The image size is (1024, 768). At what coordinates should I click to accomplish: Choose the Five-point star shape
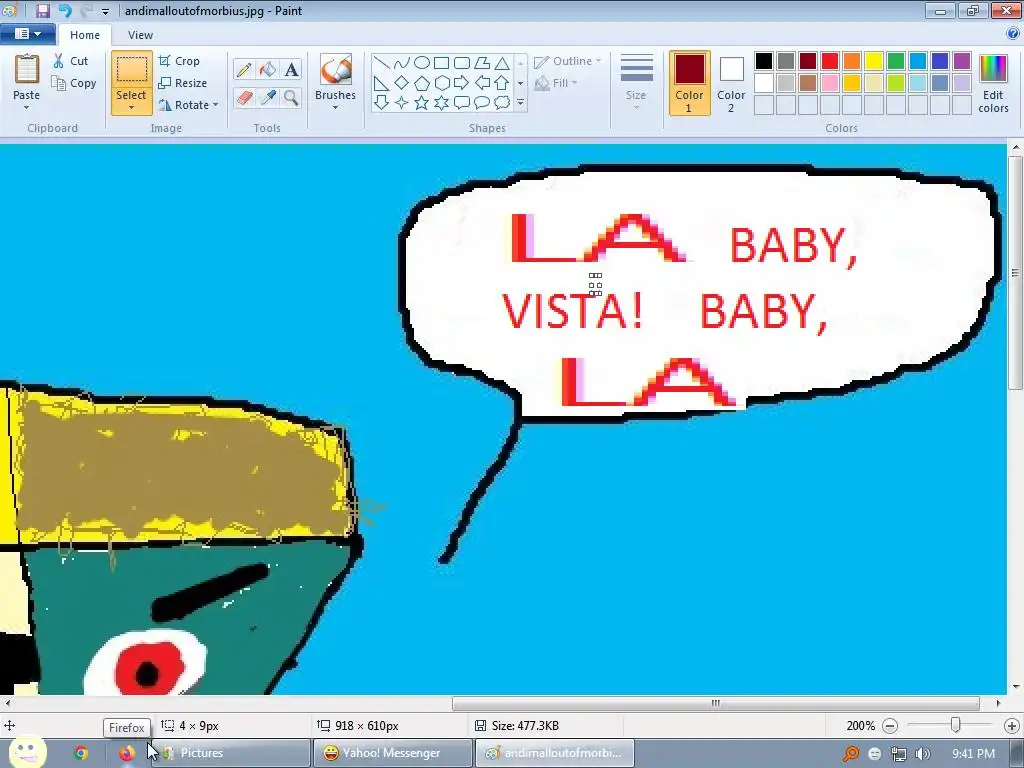tap(422, 103)
